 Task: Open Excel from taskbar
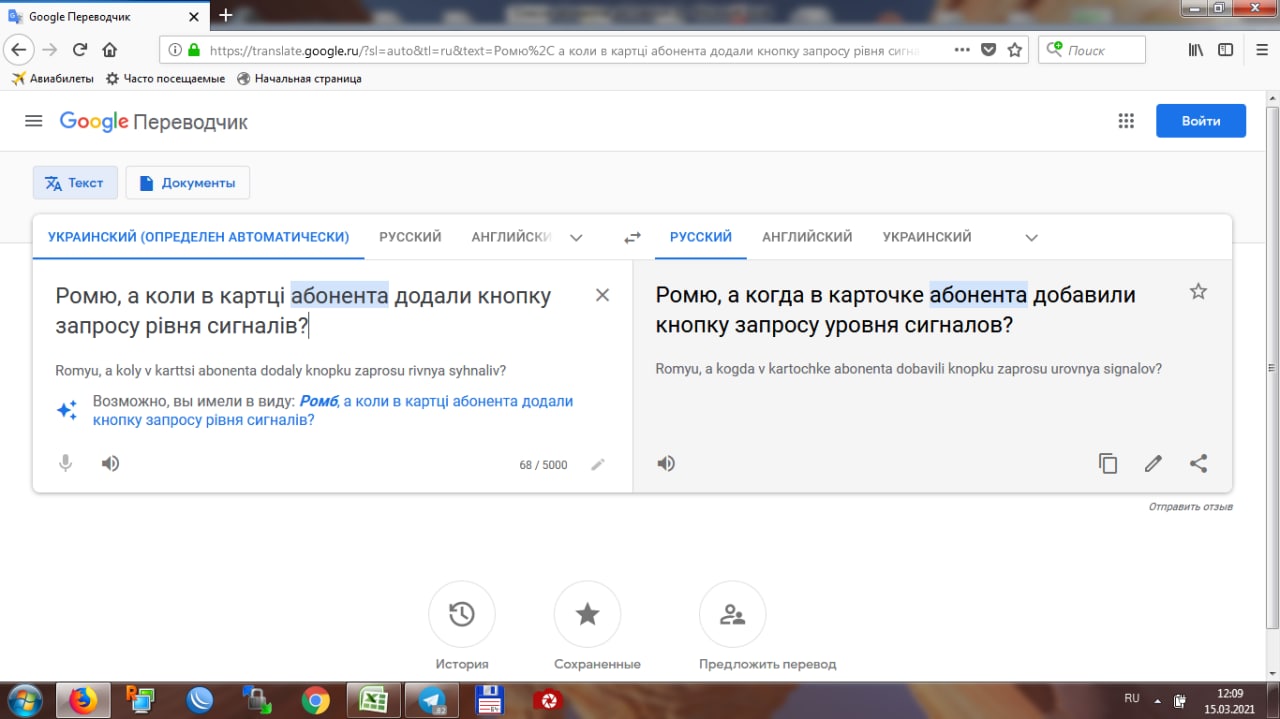373,700
